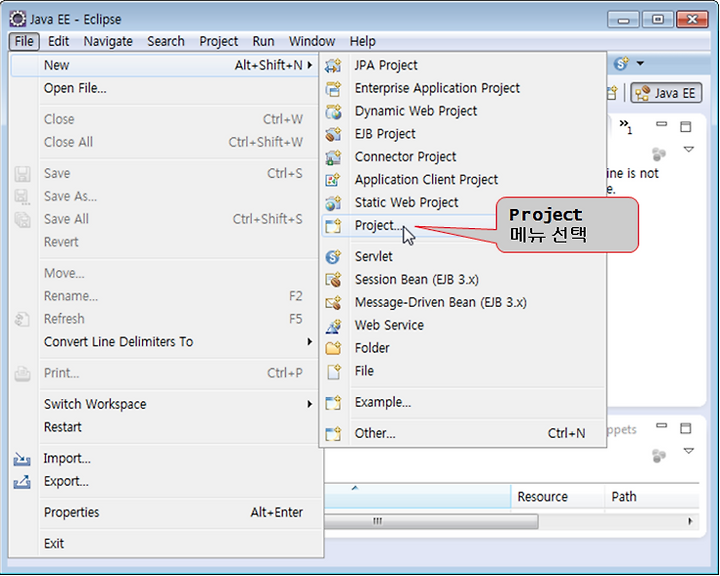Click the EJB Project bean icon
The width and height of the screenshot is (720, 576).
coord(333,134)
